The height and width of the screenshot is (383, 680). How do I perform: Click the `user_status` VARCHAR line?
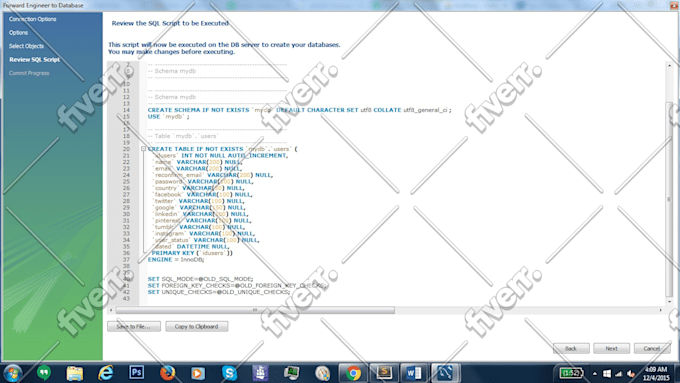click(206, 240)
